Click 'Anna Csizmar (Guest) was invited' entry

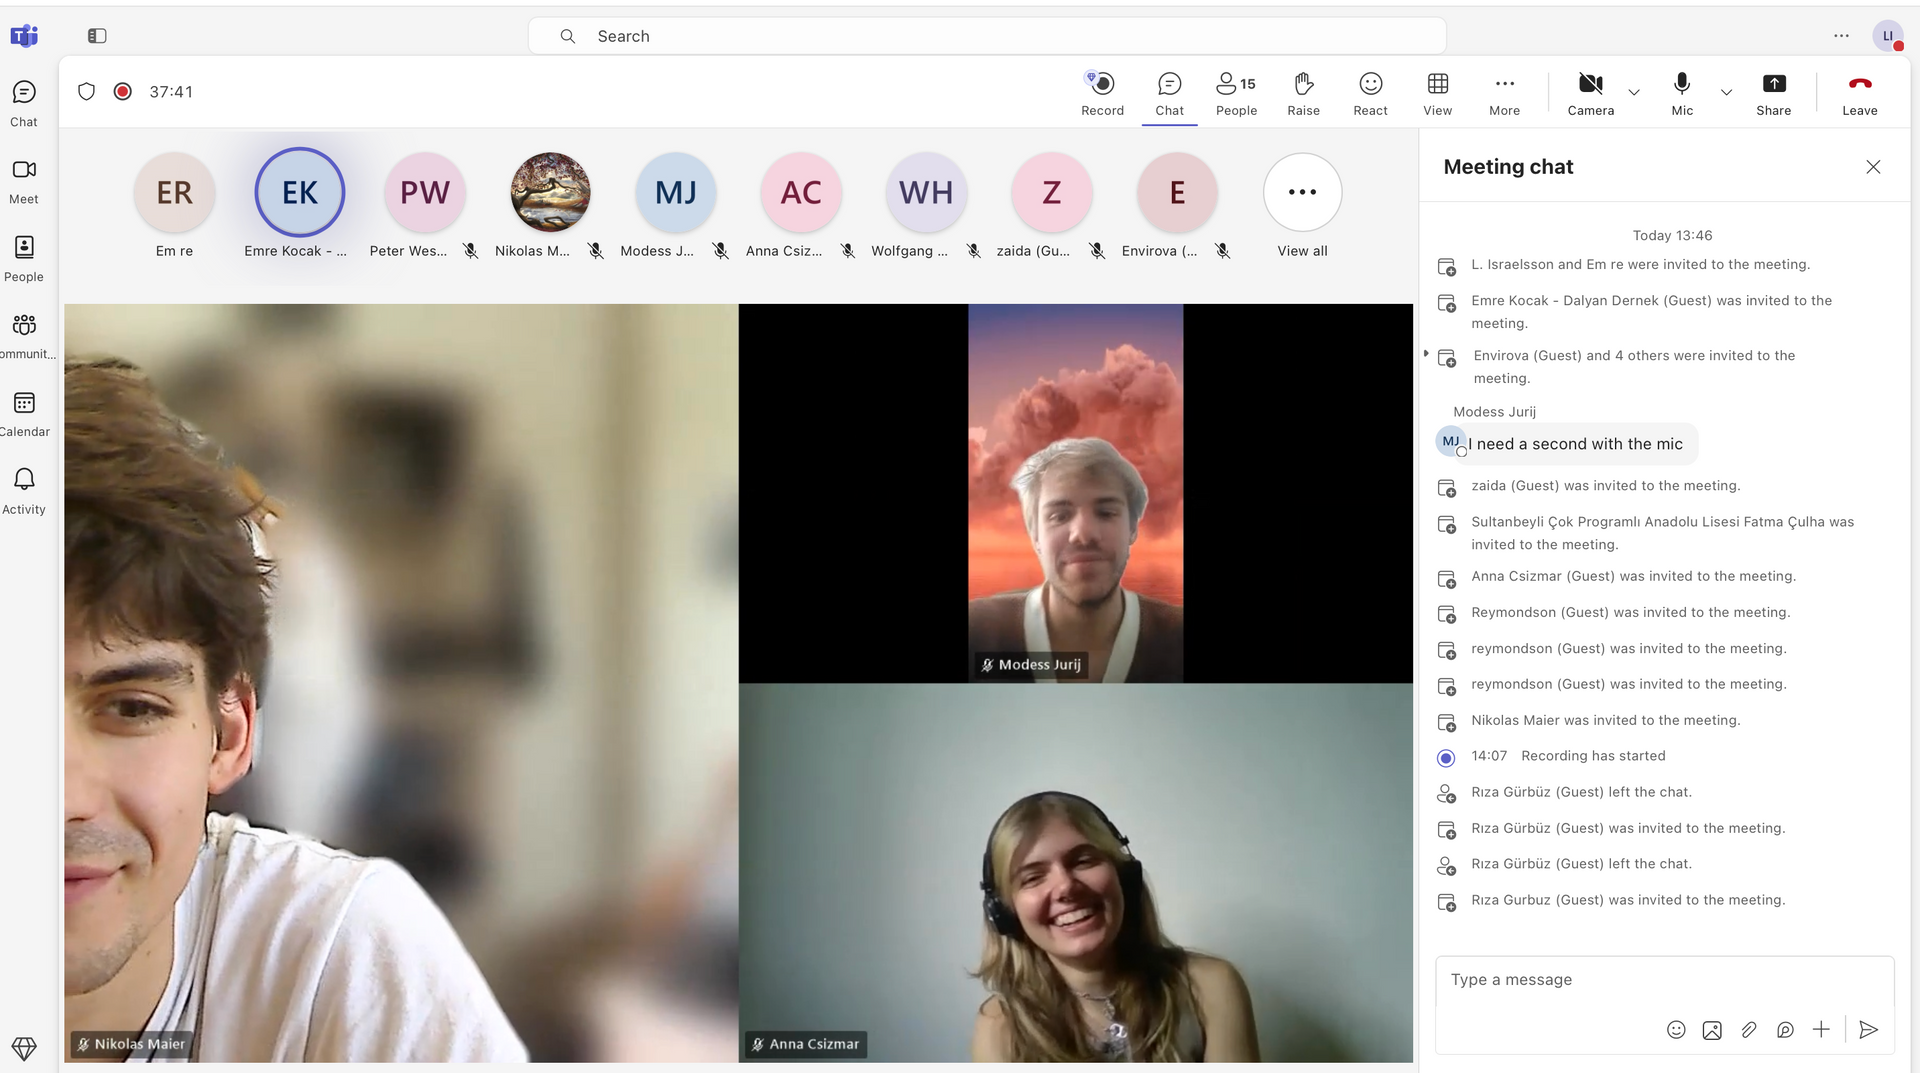point(1633,576)
